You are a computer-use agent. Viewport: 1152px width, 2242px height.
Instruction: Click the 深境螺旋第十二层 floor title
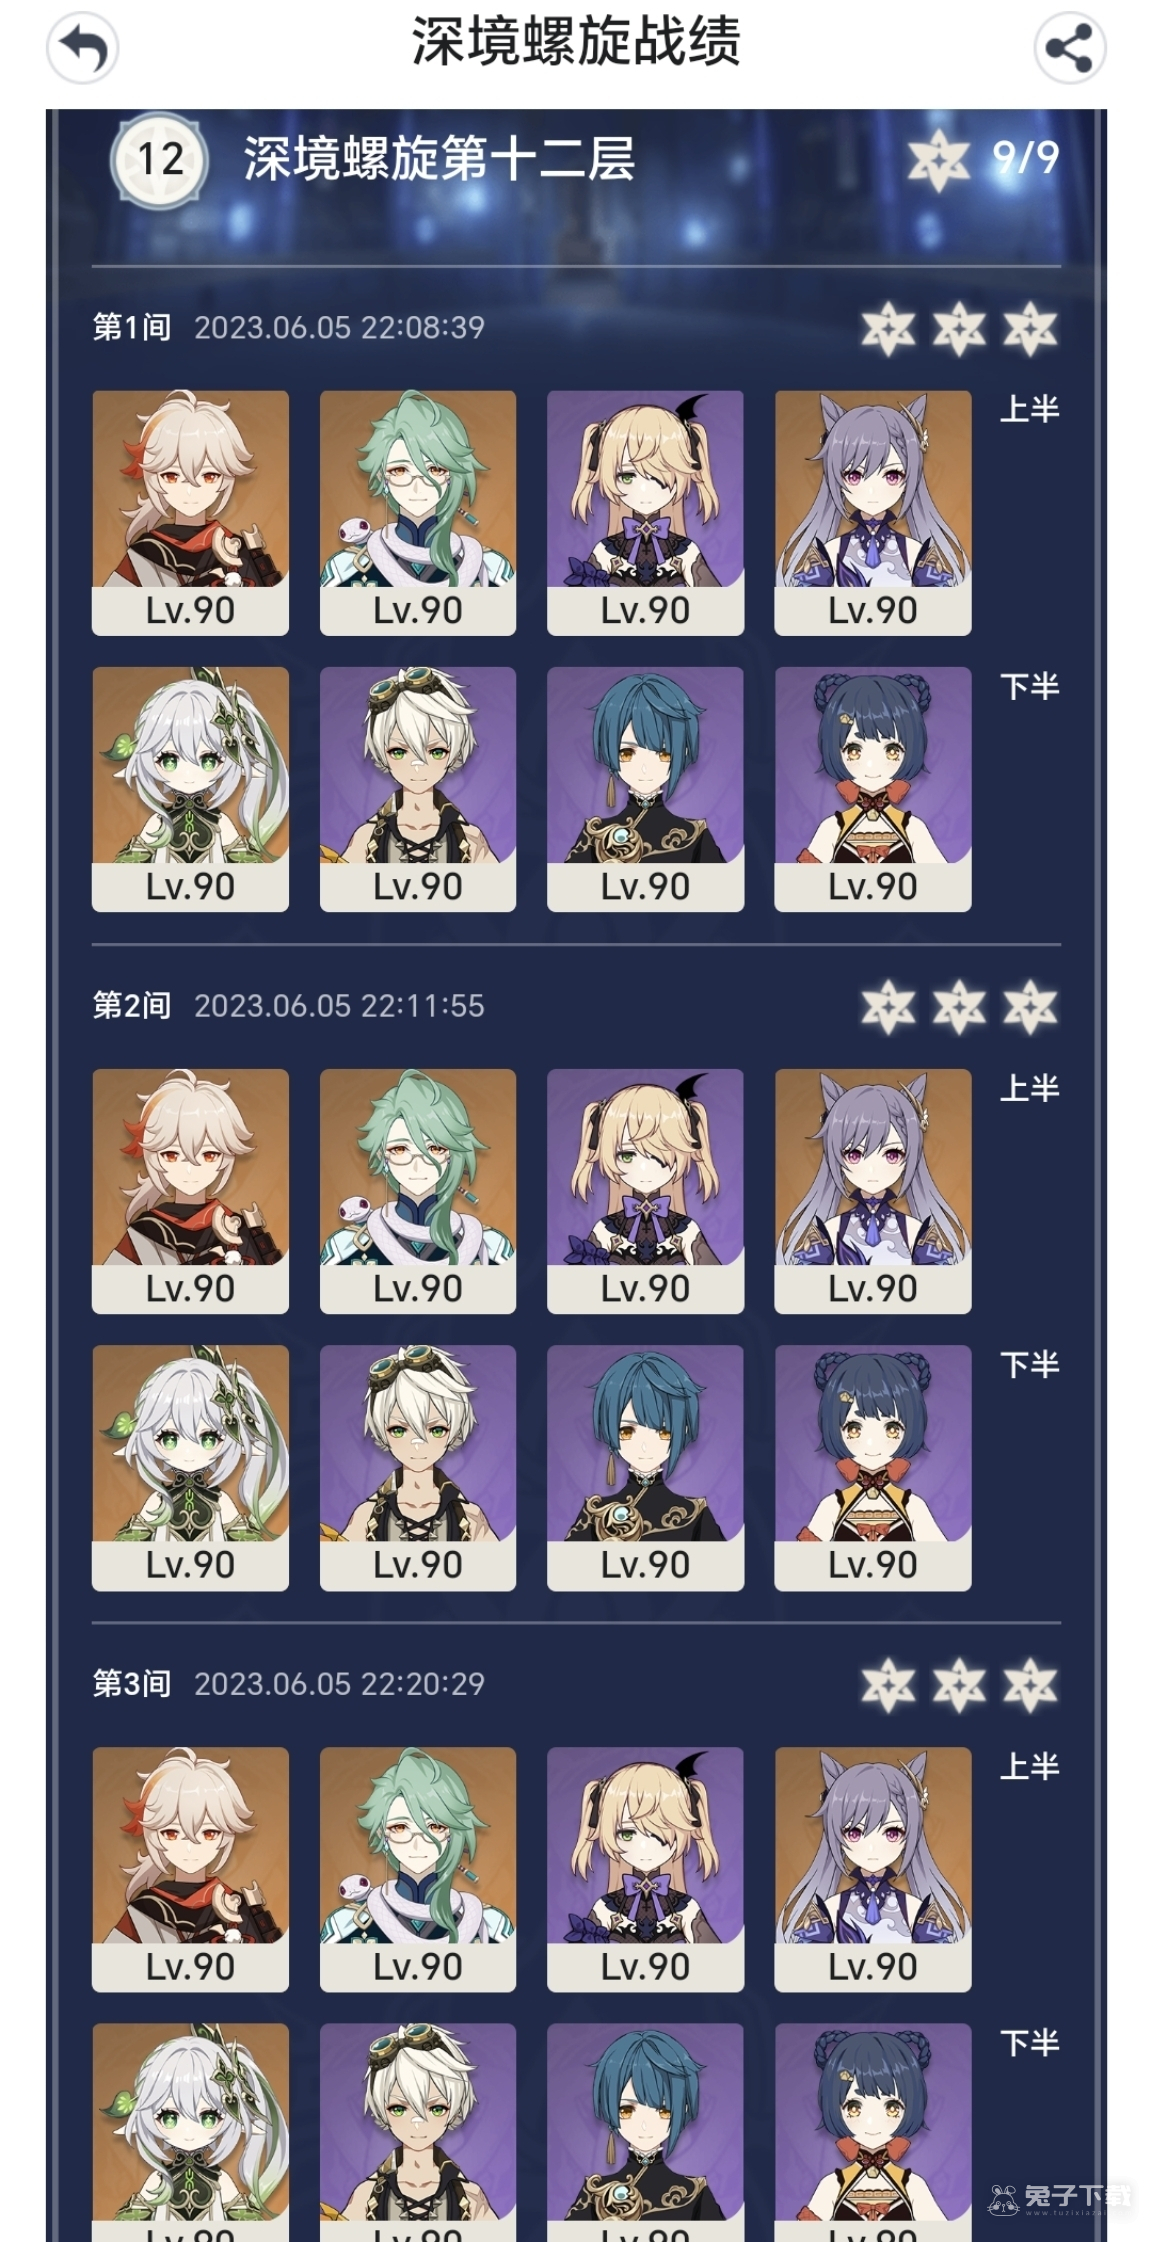point(439,159)
